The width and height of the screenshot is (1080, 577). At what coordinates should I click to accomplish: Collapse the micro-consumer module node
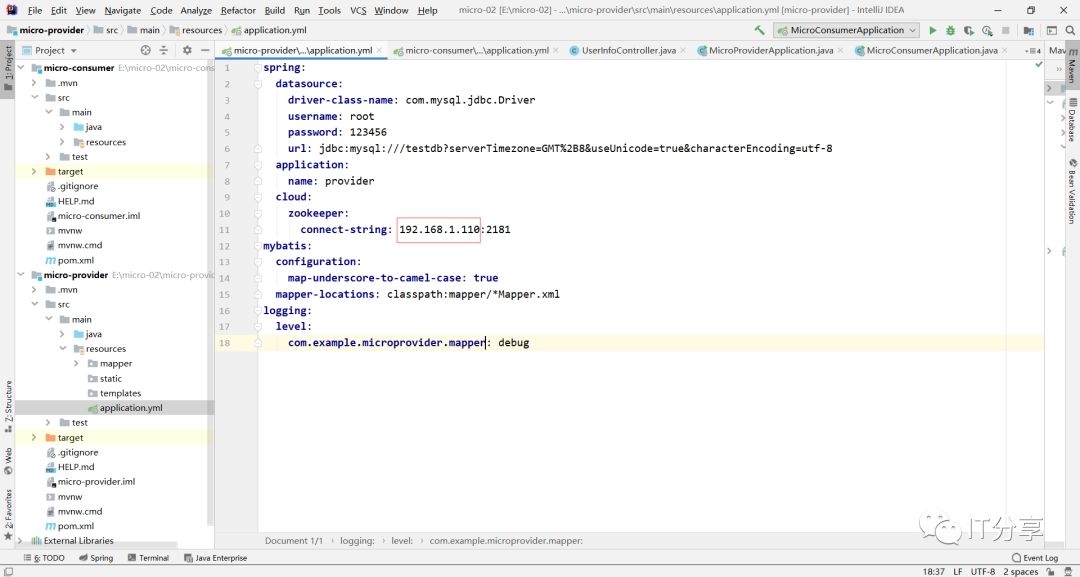point(21,67)
